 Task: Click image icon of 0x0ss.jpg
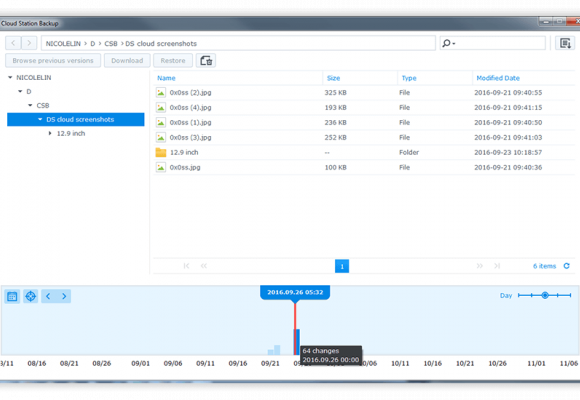(x=161, y=168)
